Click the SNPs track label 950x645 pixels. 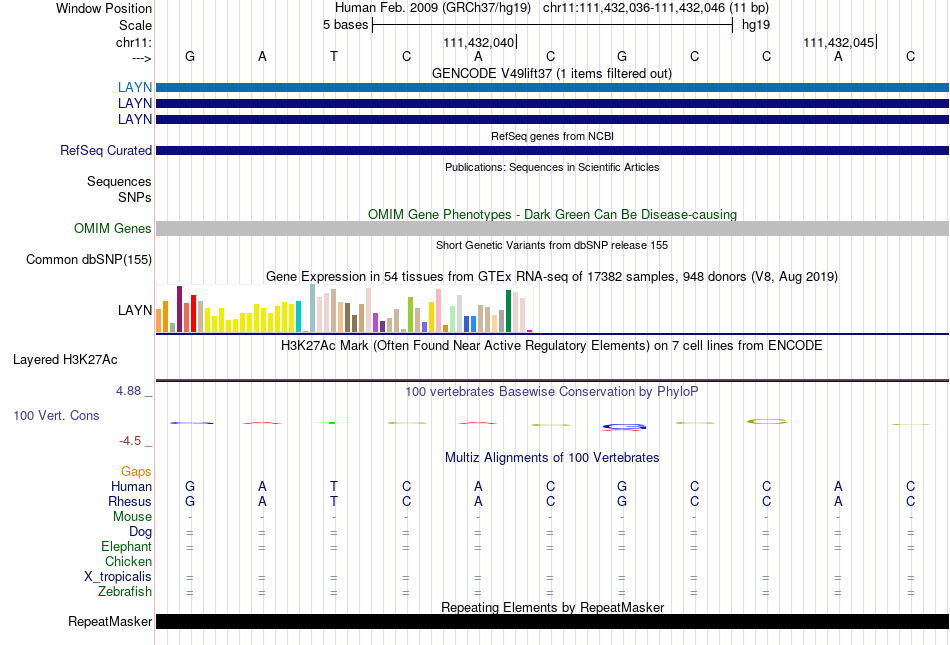coord(135,197)
